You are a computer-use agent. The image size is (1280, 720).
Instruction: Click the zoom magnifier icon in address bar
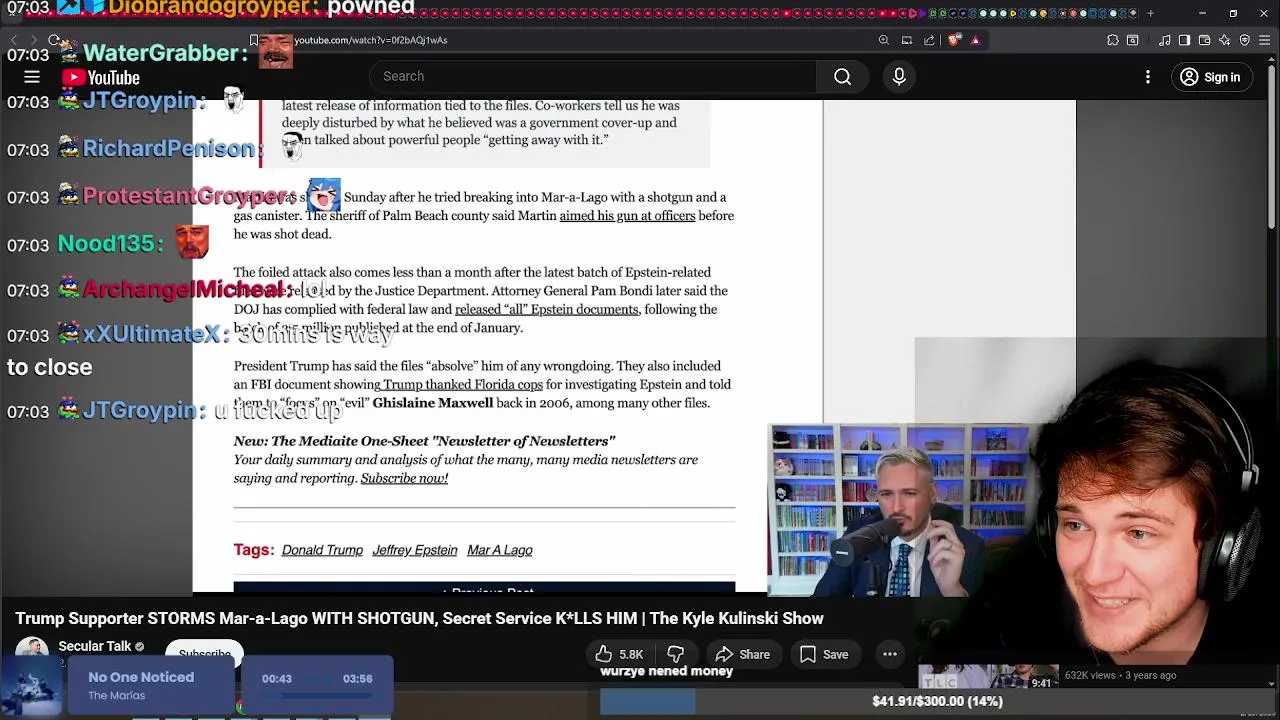[x=884, y=40]
